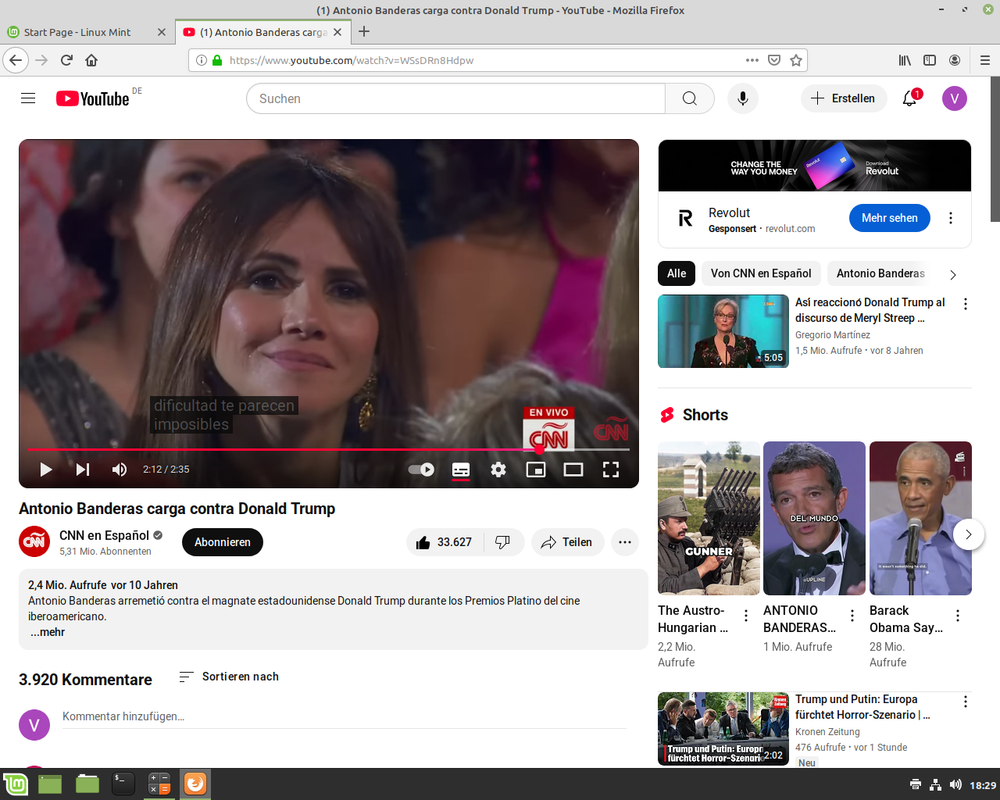Start voice search with the microphone
1000x800 pixels.
(x=742, y=98)
